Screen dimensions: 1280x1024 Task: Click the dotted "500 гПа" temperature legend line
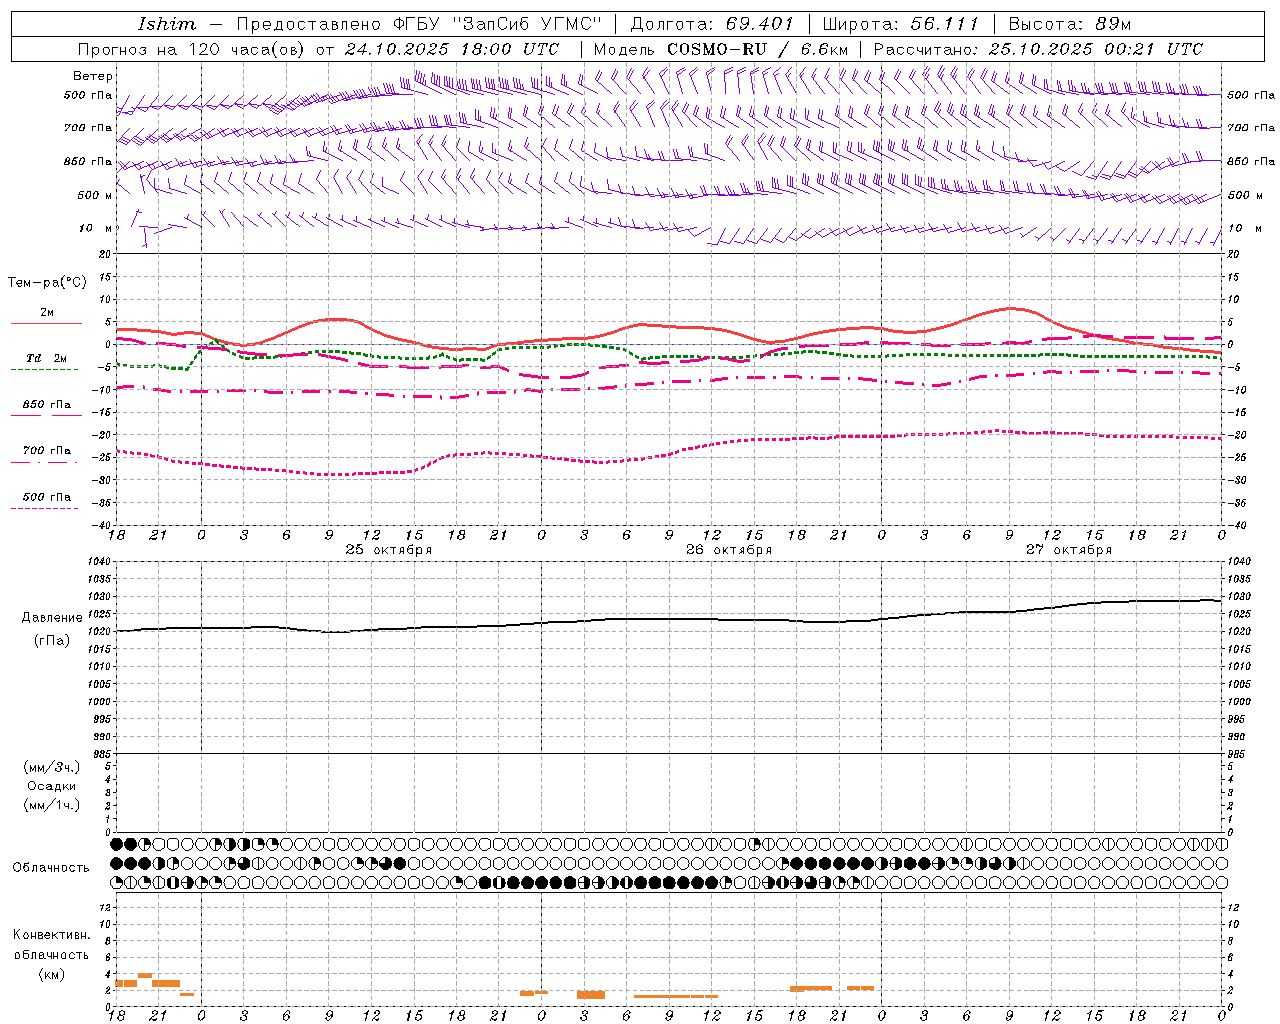(44, 508)
